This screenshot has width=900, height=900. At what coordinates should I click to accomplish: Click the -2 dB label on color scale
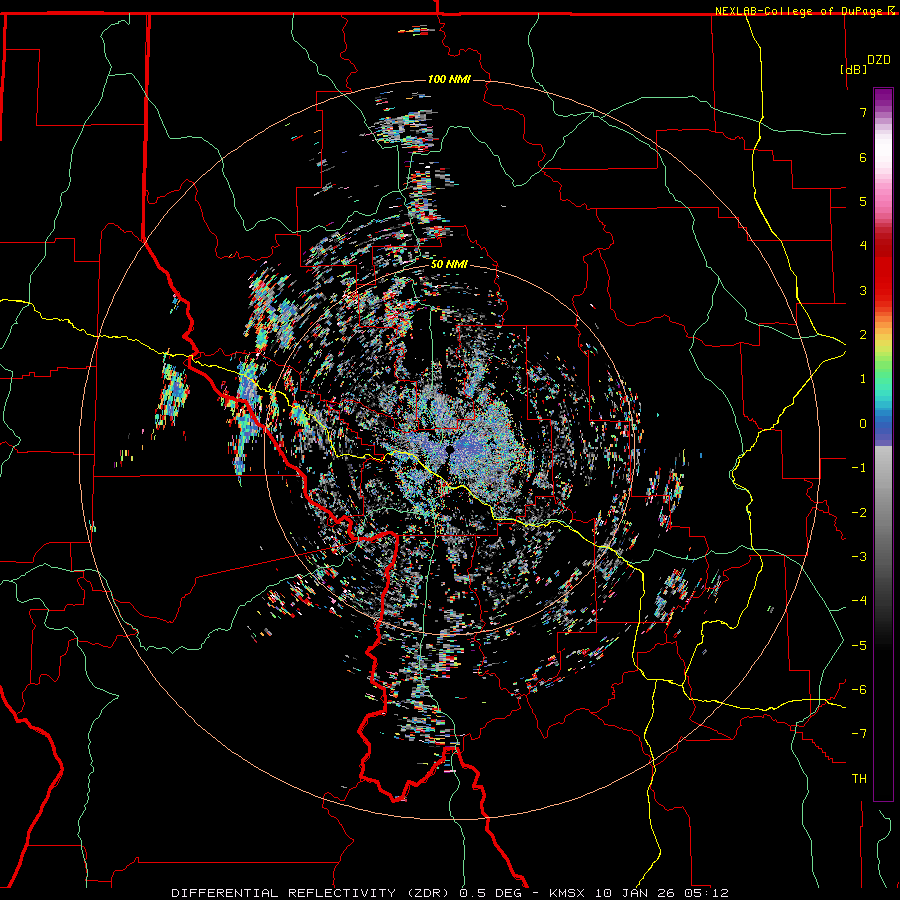click(x=859, y=513)
